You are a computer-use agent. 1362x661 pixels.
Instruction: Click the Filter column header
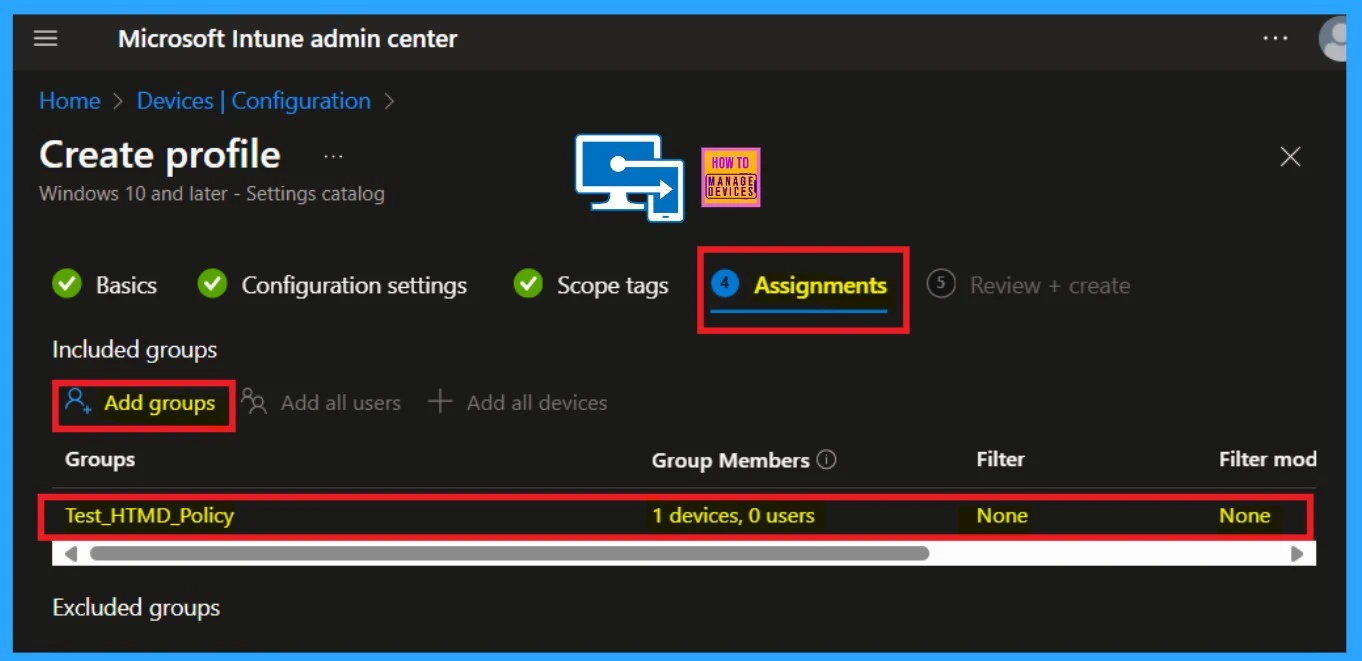1001,460
